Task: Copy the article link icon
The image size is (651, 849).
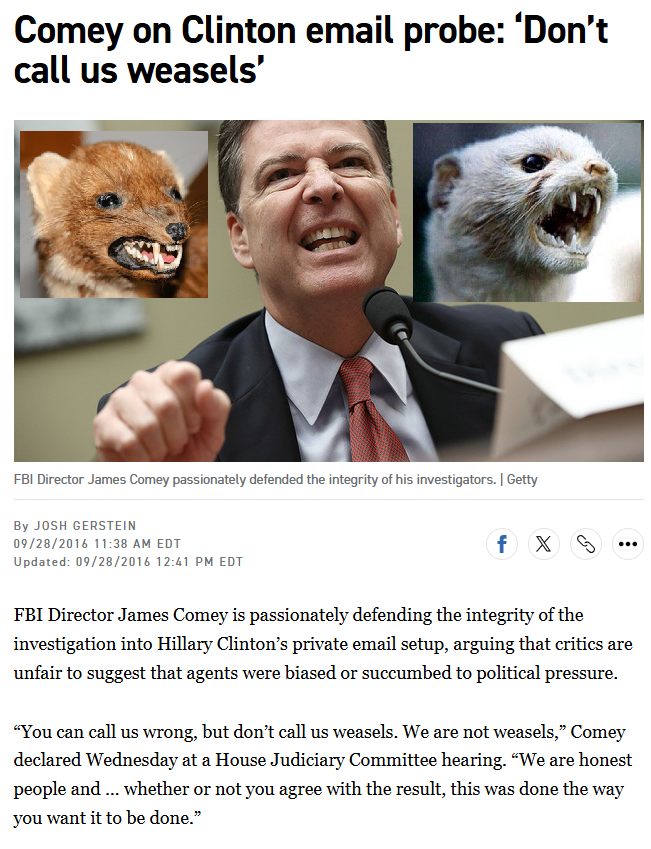Action: (586, 543)
